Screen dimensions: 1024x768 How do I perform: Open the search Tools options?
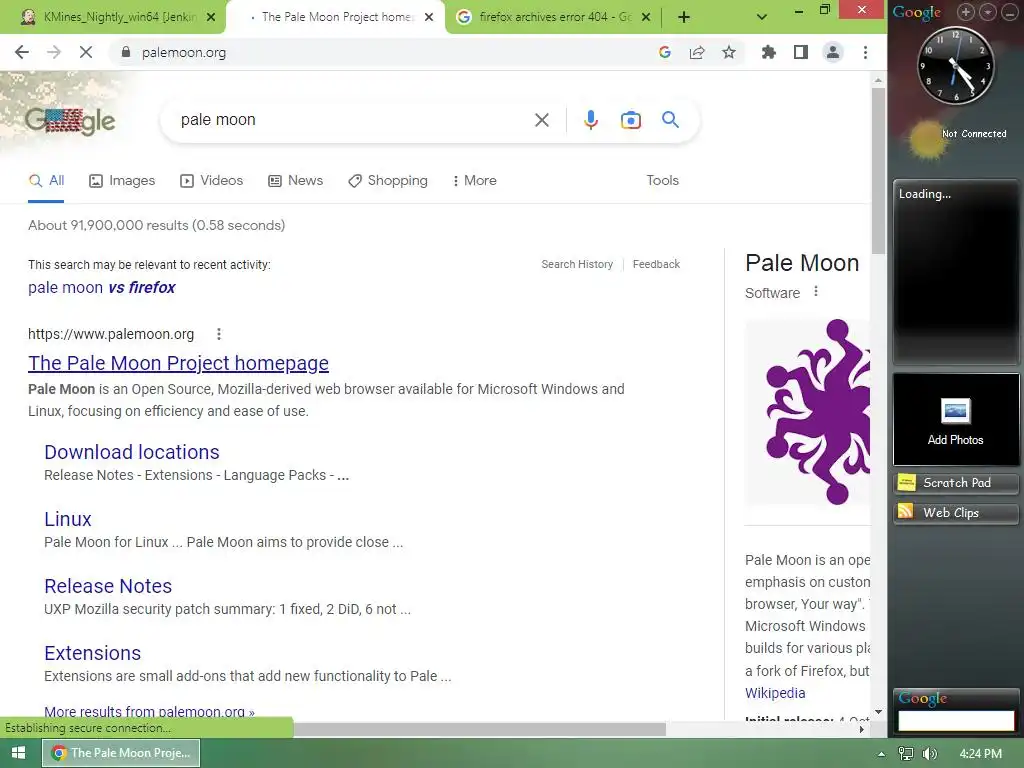click(662, 180)
